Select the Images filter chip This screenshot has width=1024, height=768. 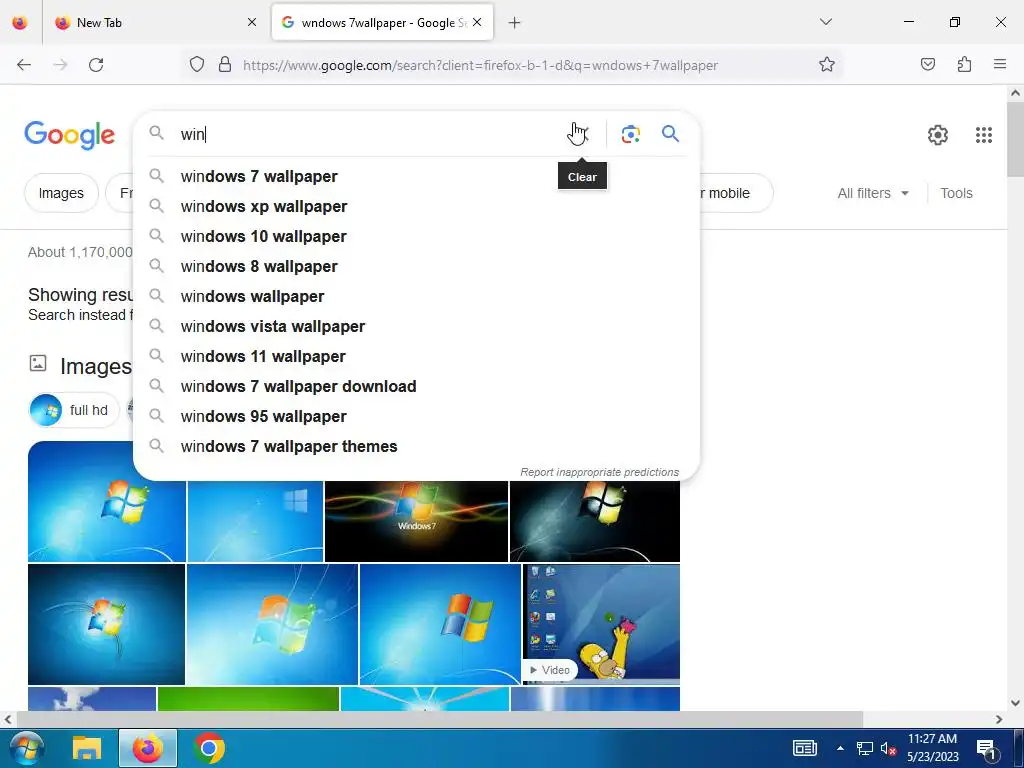click(61, 193)
